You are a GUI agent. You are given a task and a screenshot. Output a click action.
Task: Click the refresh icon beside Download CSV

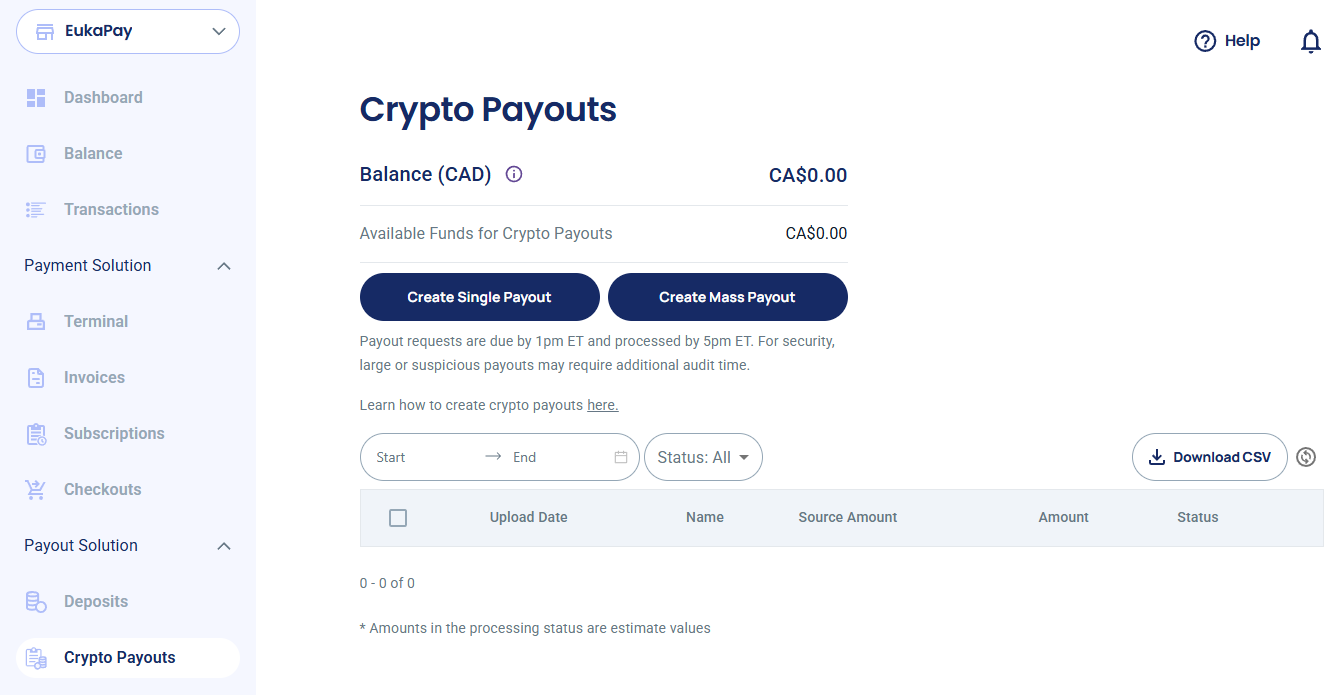[x=1306, y=457]
